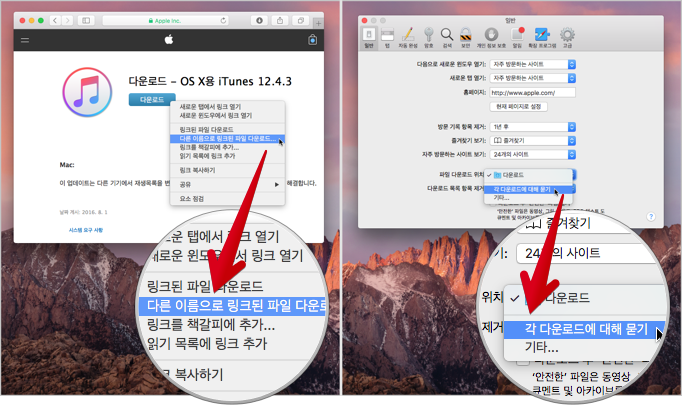Image resolution: width=682 pixels, height=405 pixels.
Task: Choose 새로운 탭에서 링크 열기 in Safari context menu
Action: 227,107
